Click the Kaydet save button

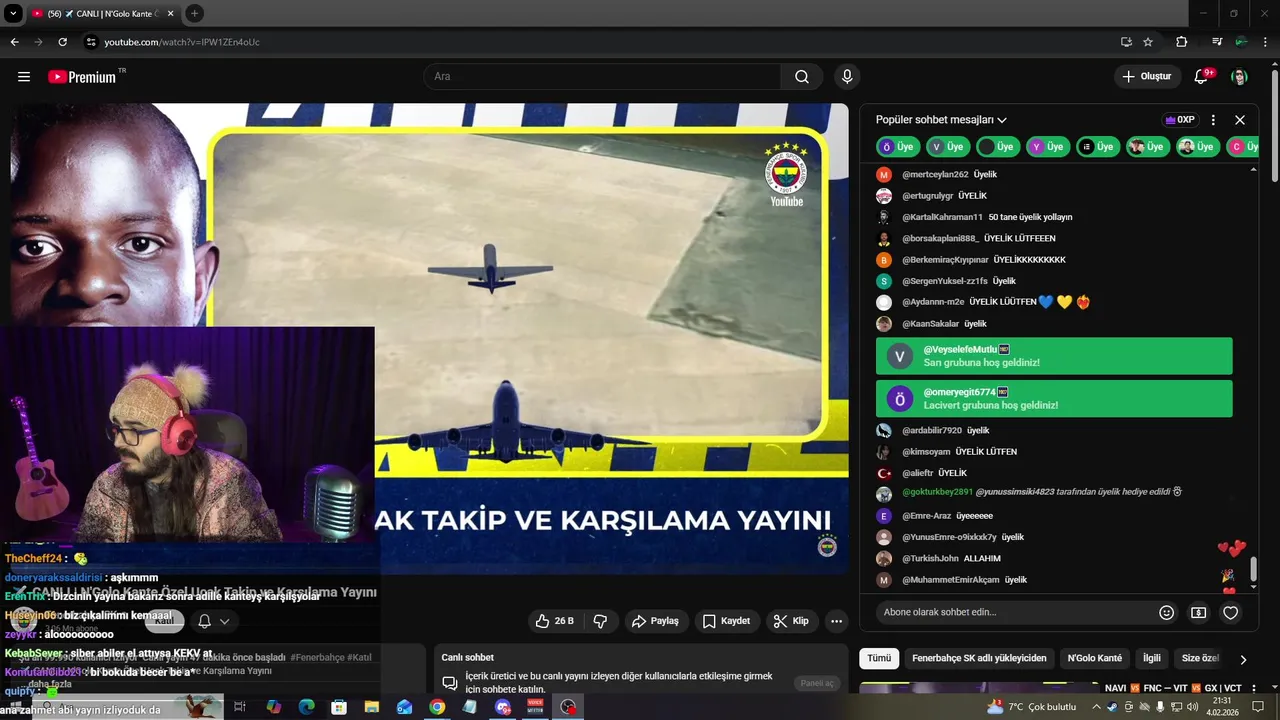[x=726, y=621]
